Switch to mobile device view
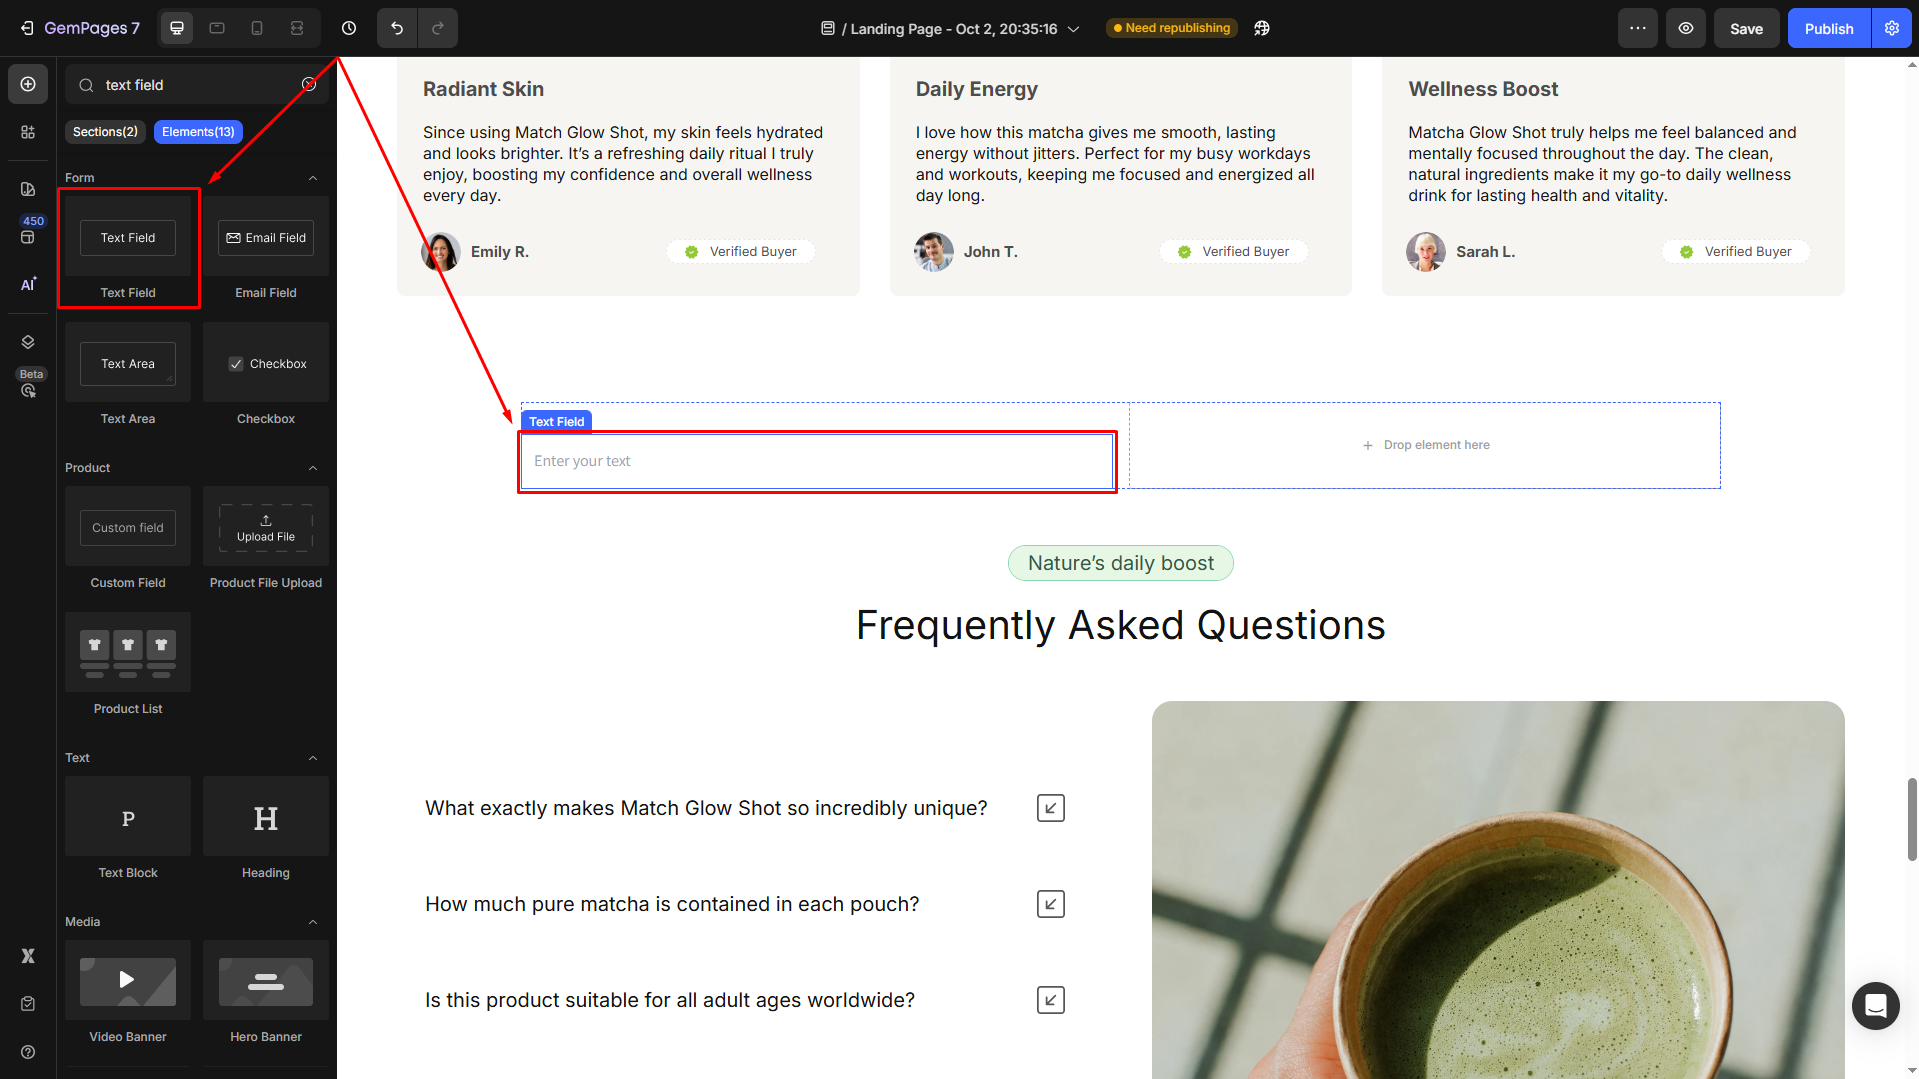This screenshot has width=1919, height=1079. (x=257, y=28)
